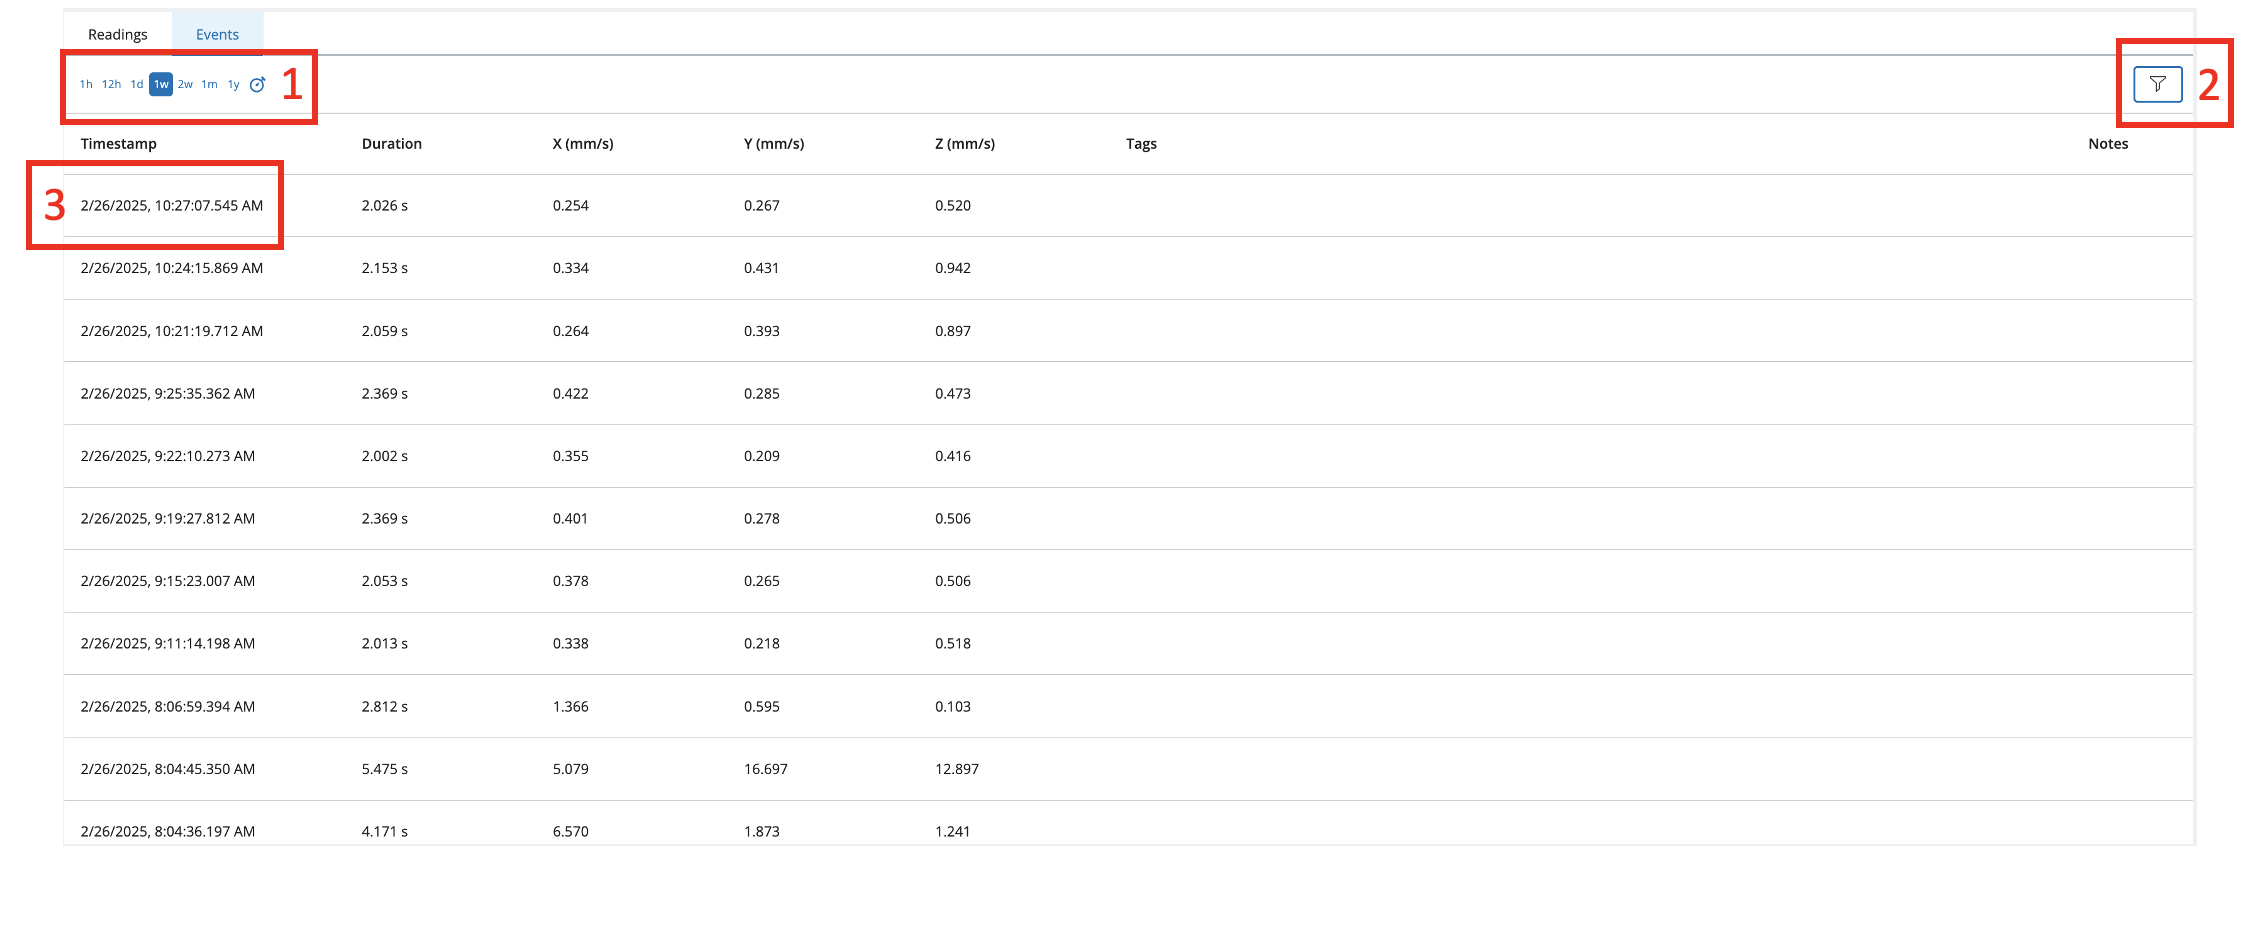Click event timestamp 9:25:35.362 AM
This screenshot has width=2246, height=948.
[168, 394]
